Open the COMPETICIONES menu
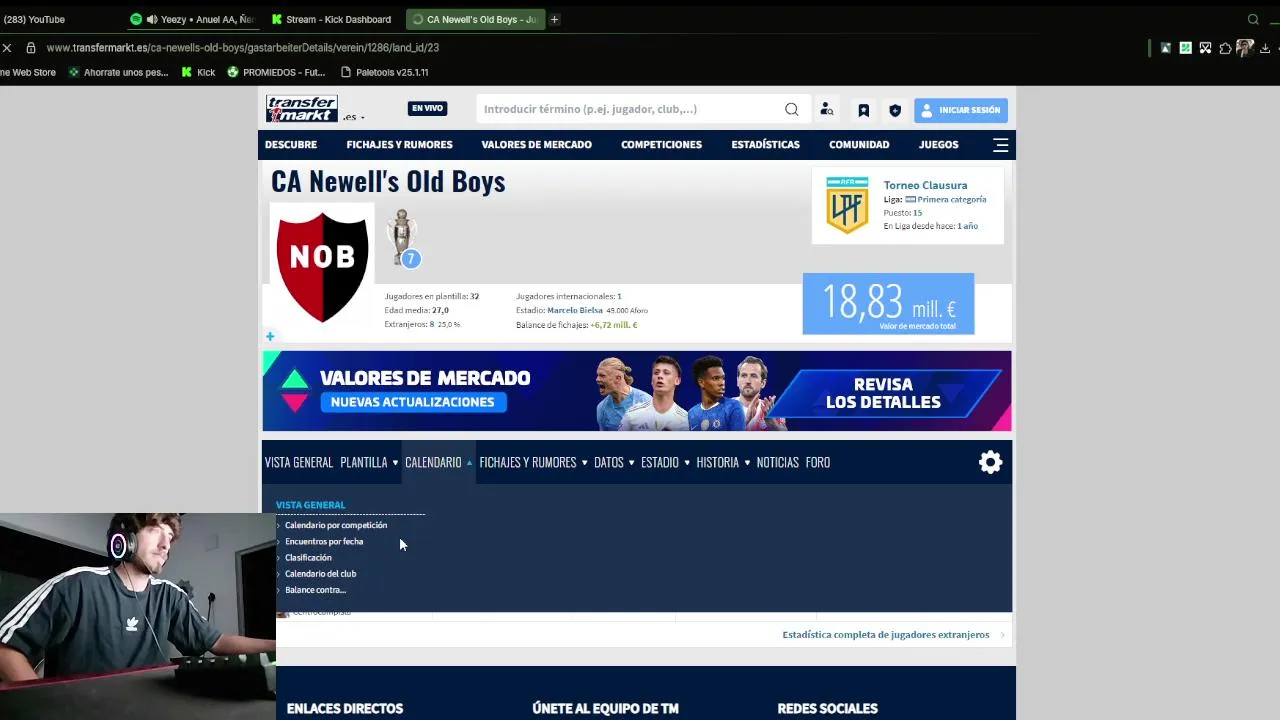The height and width of the screenshot is (720, 1280). 661,144
